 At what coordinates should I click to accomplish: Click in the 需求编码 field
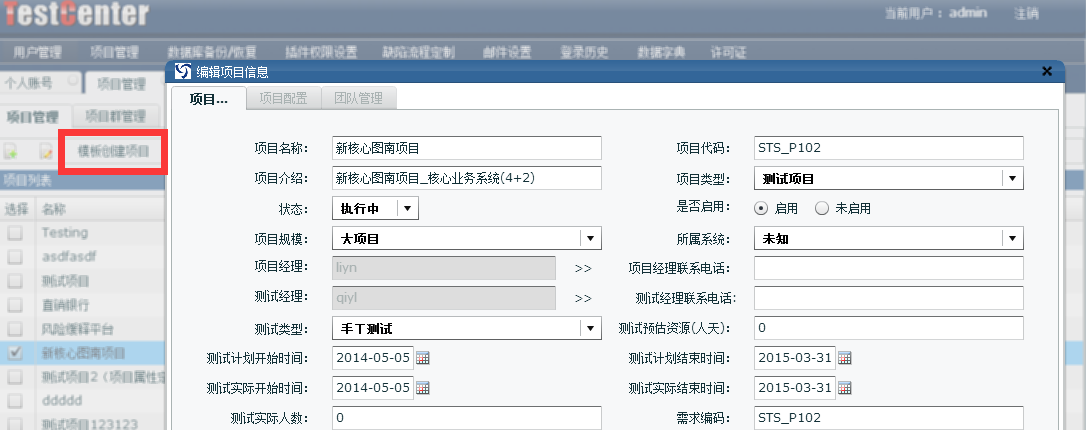click(x=889, y=418)
